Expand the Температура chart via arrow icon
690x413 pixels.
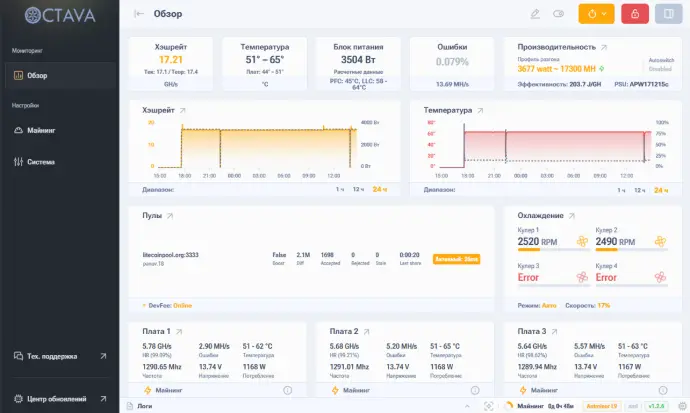tap(477, 110)
